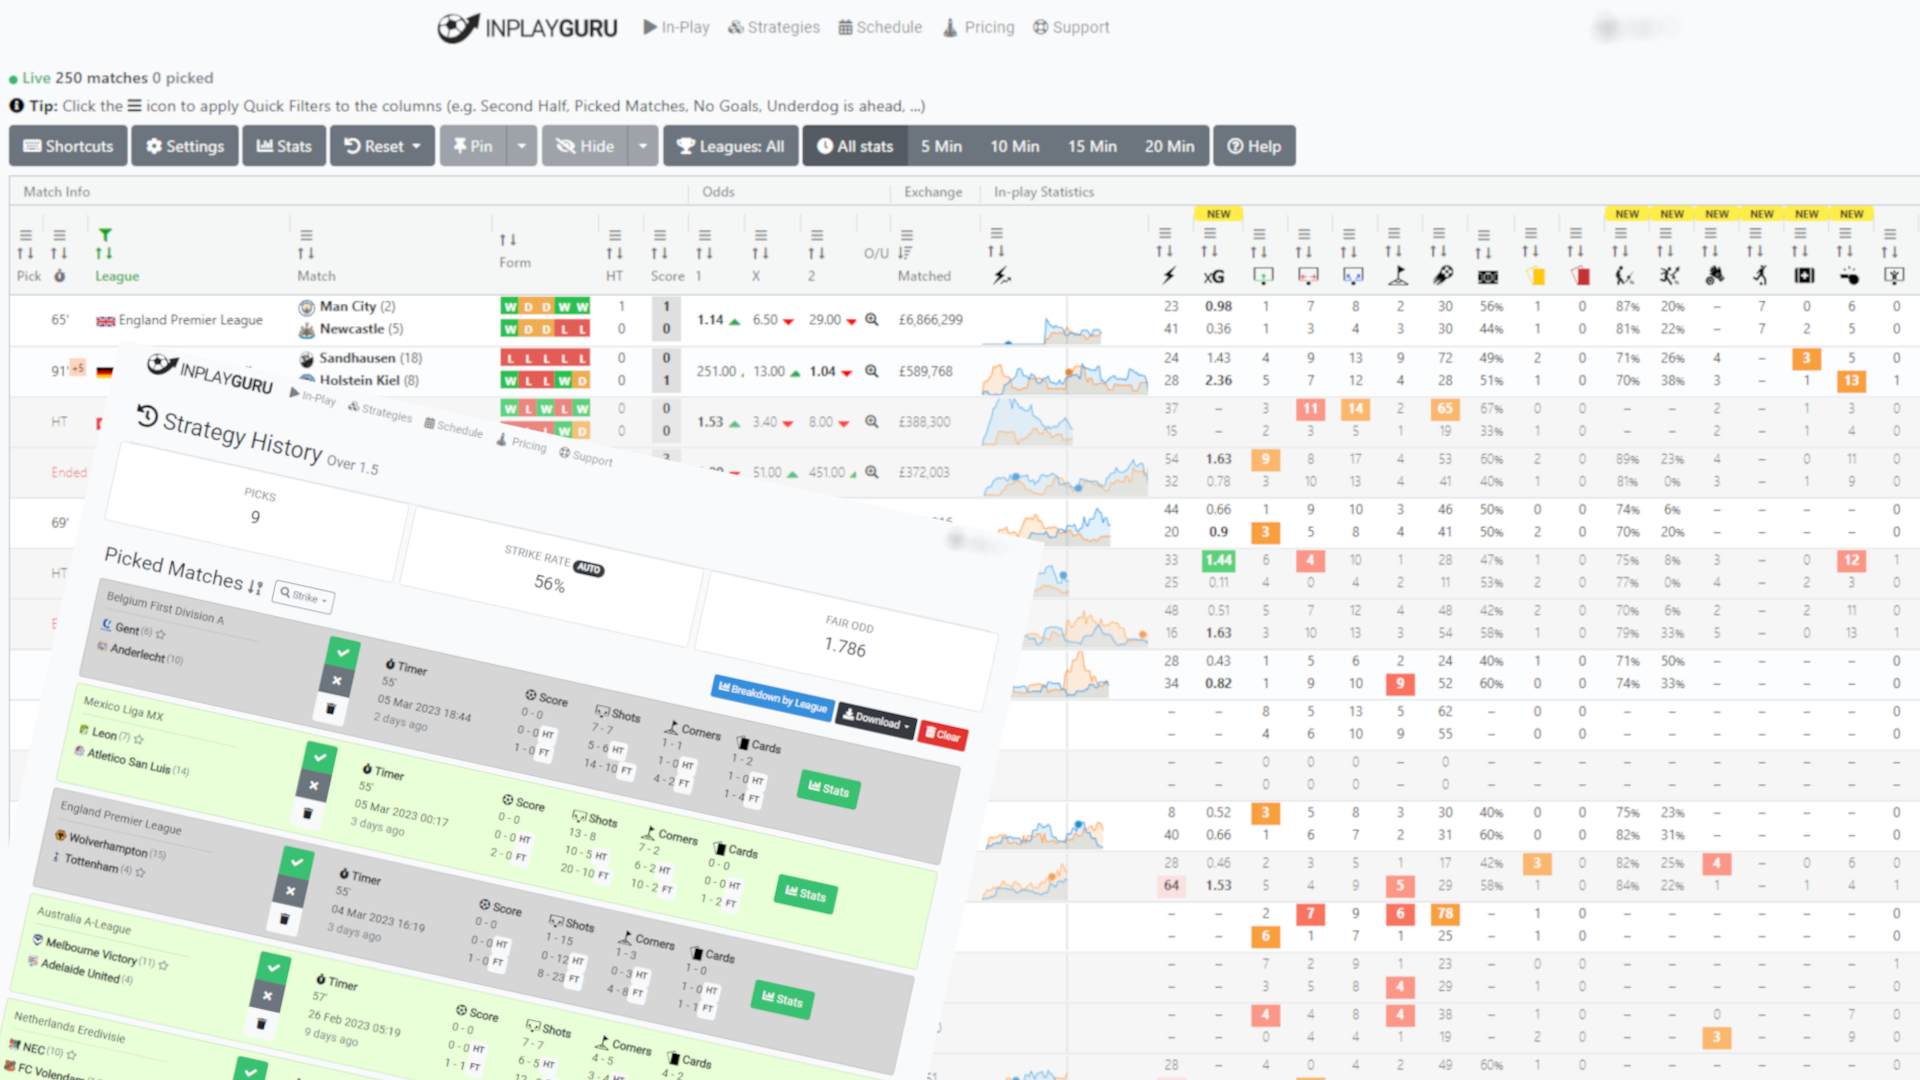Toggle AUTO strike rate badge
Viewport: 1920px width, 1080px height.
click(589, 569)
